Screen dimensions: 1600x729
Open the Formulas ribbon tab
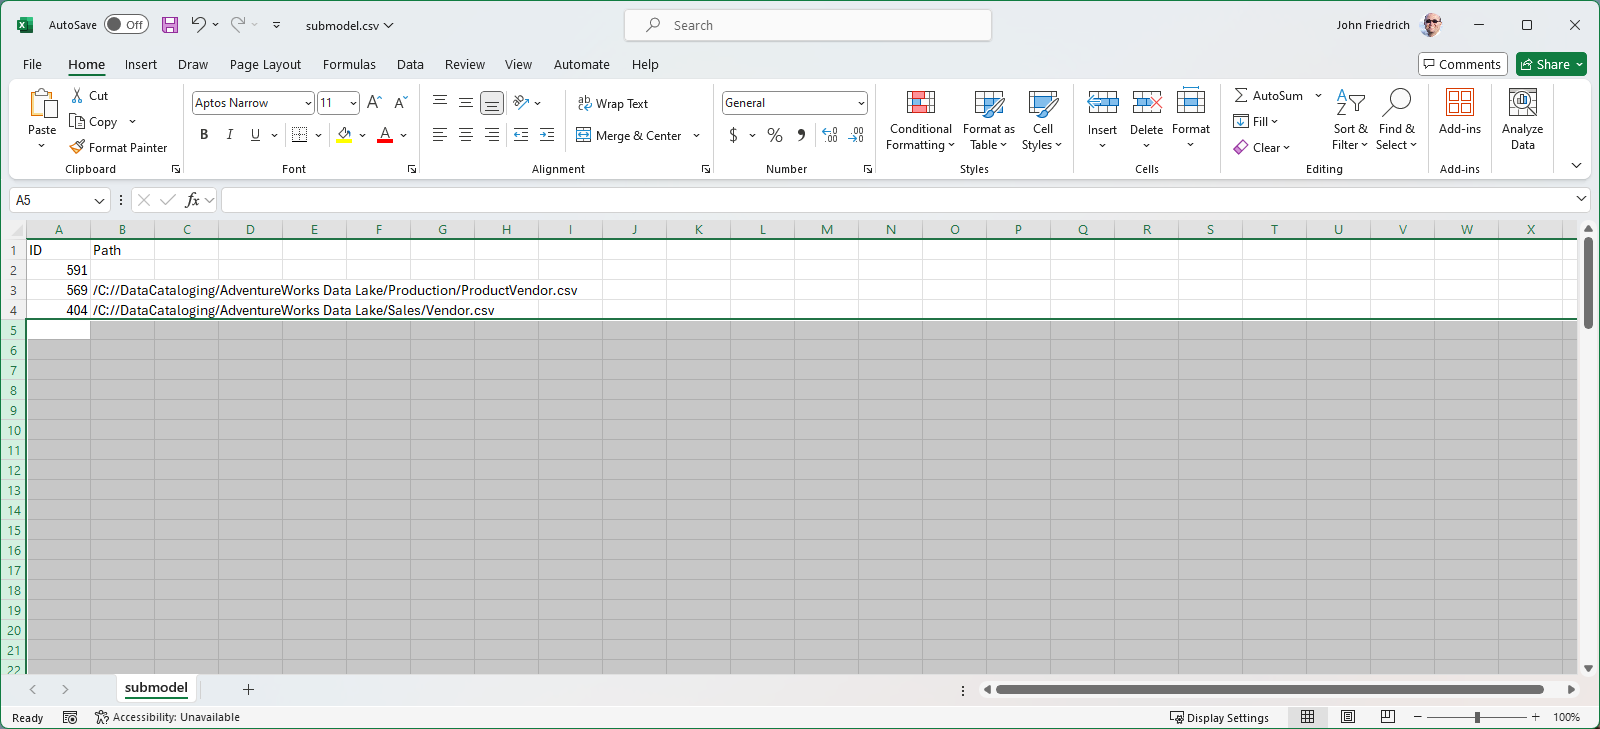[349, 64]
